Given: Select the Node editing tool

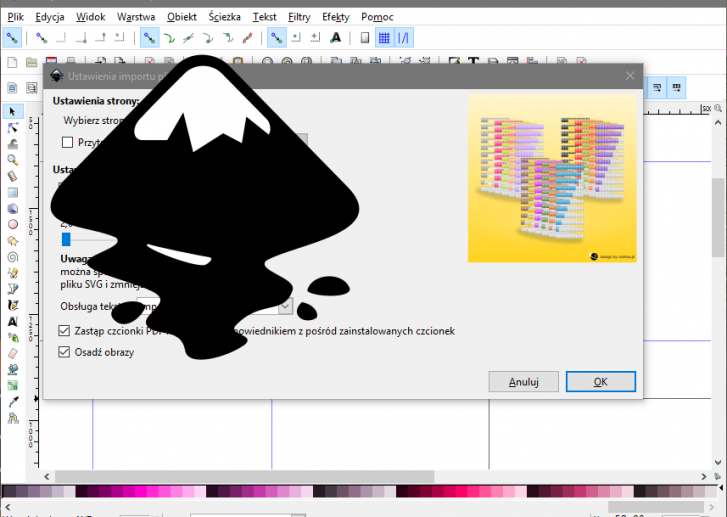Looking at the screenshot, I should tap(13, 128).
